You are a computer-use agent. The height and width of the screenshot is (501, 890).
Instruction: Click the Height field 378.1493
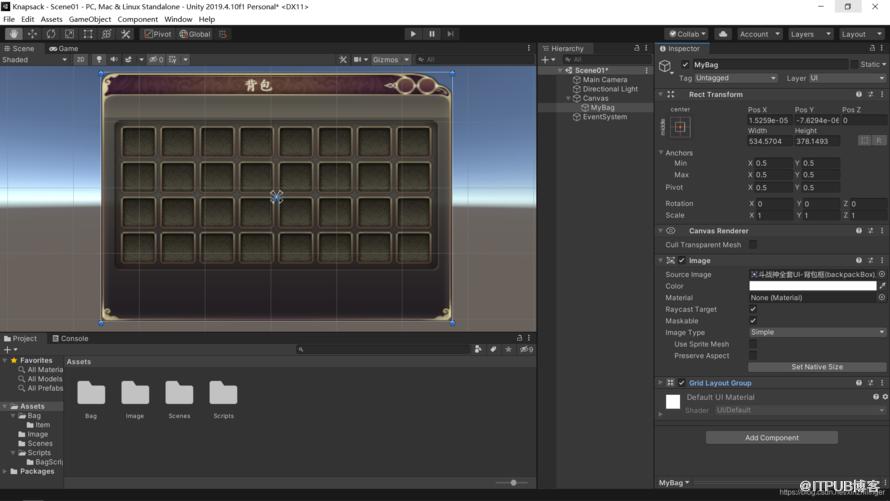tap(816, 141)
